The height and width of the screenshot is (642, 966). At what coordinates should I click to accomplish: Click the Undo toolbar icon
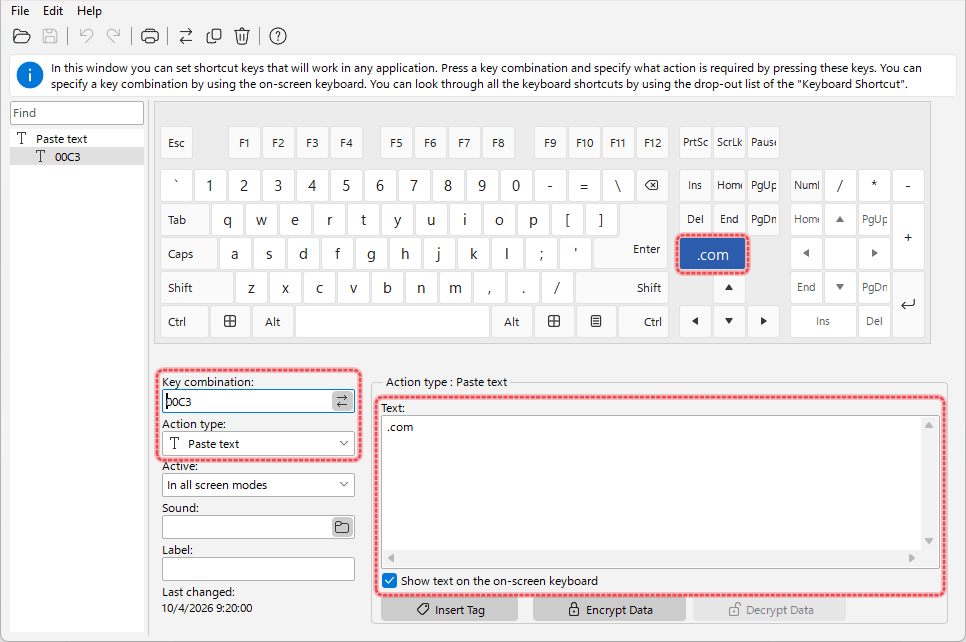[86, 36]
